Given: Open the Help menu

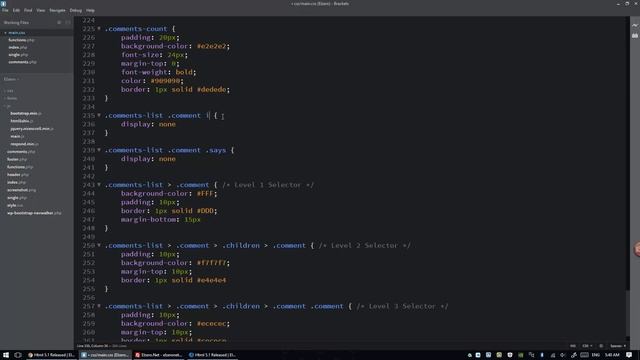Looking at the screenshot, I should [90, 10].
